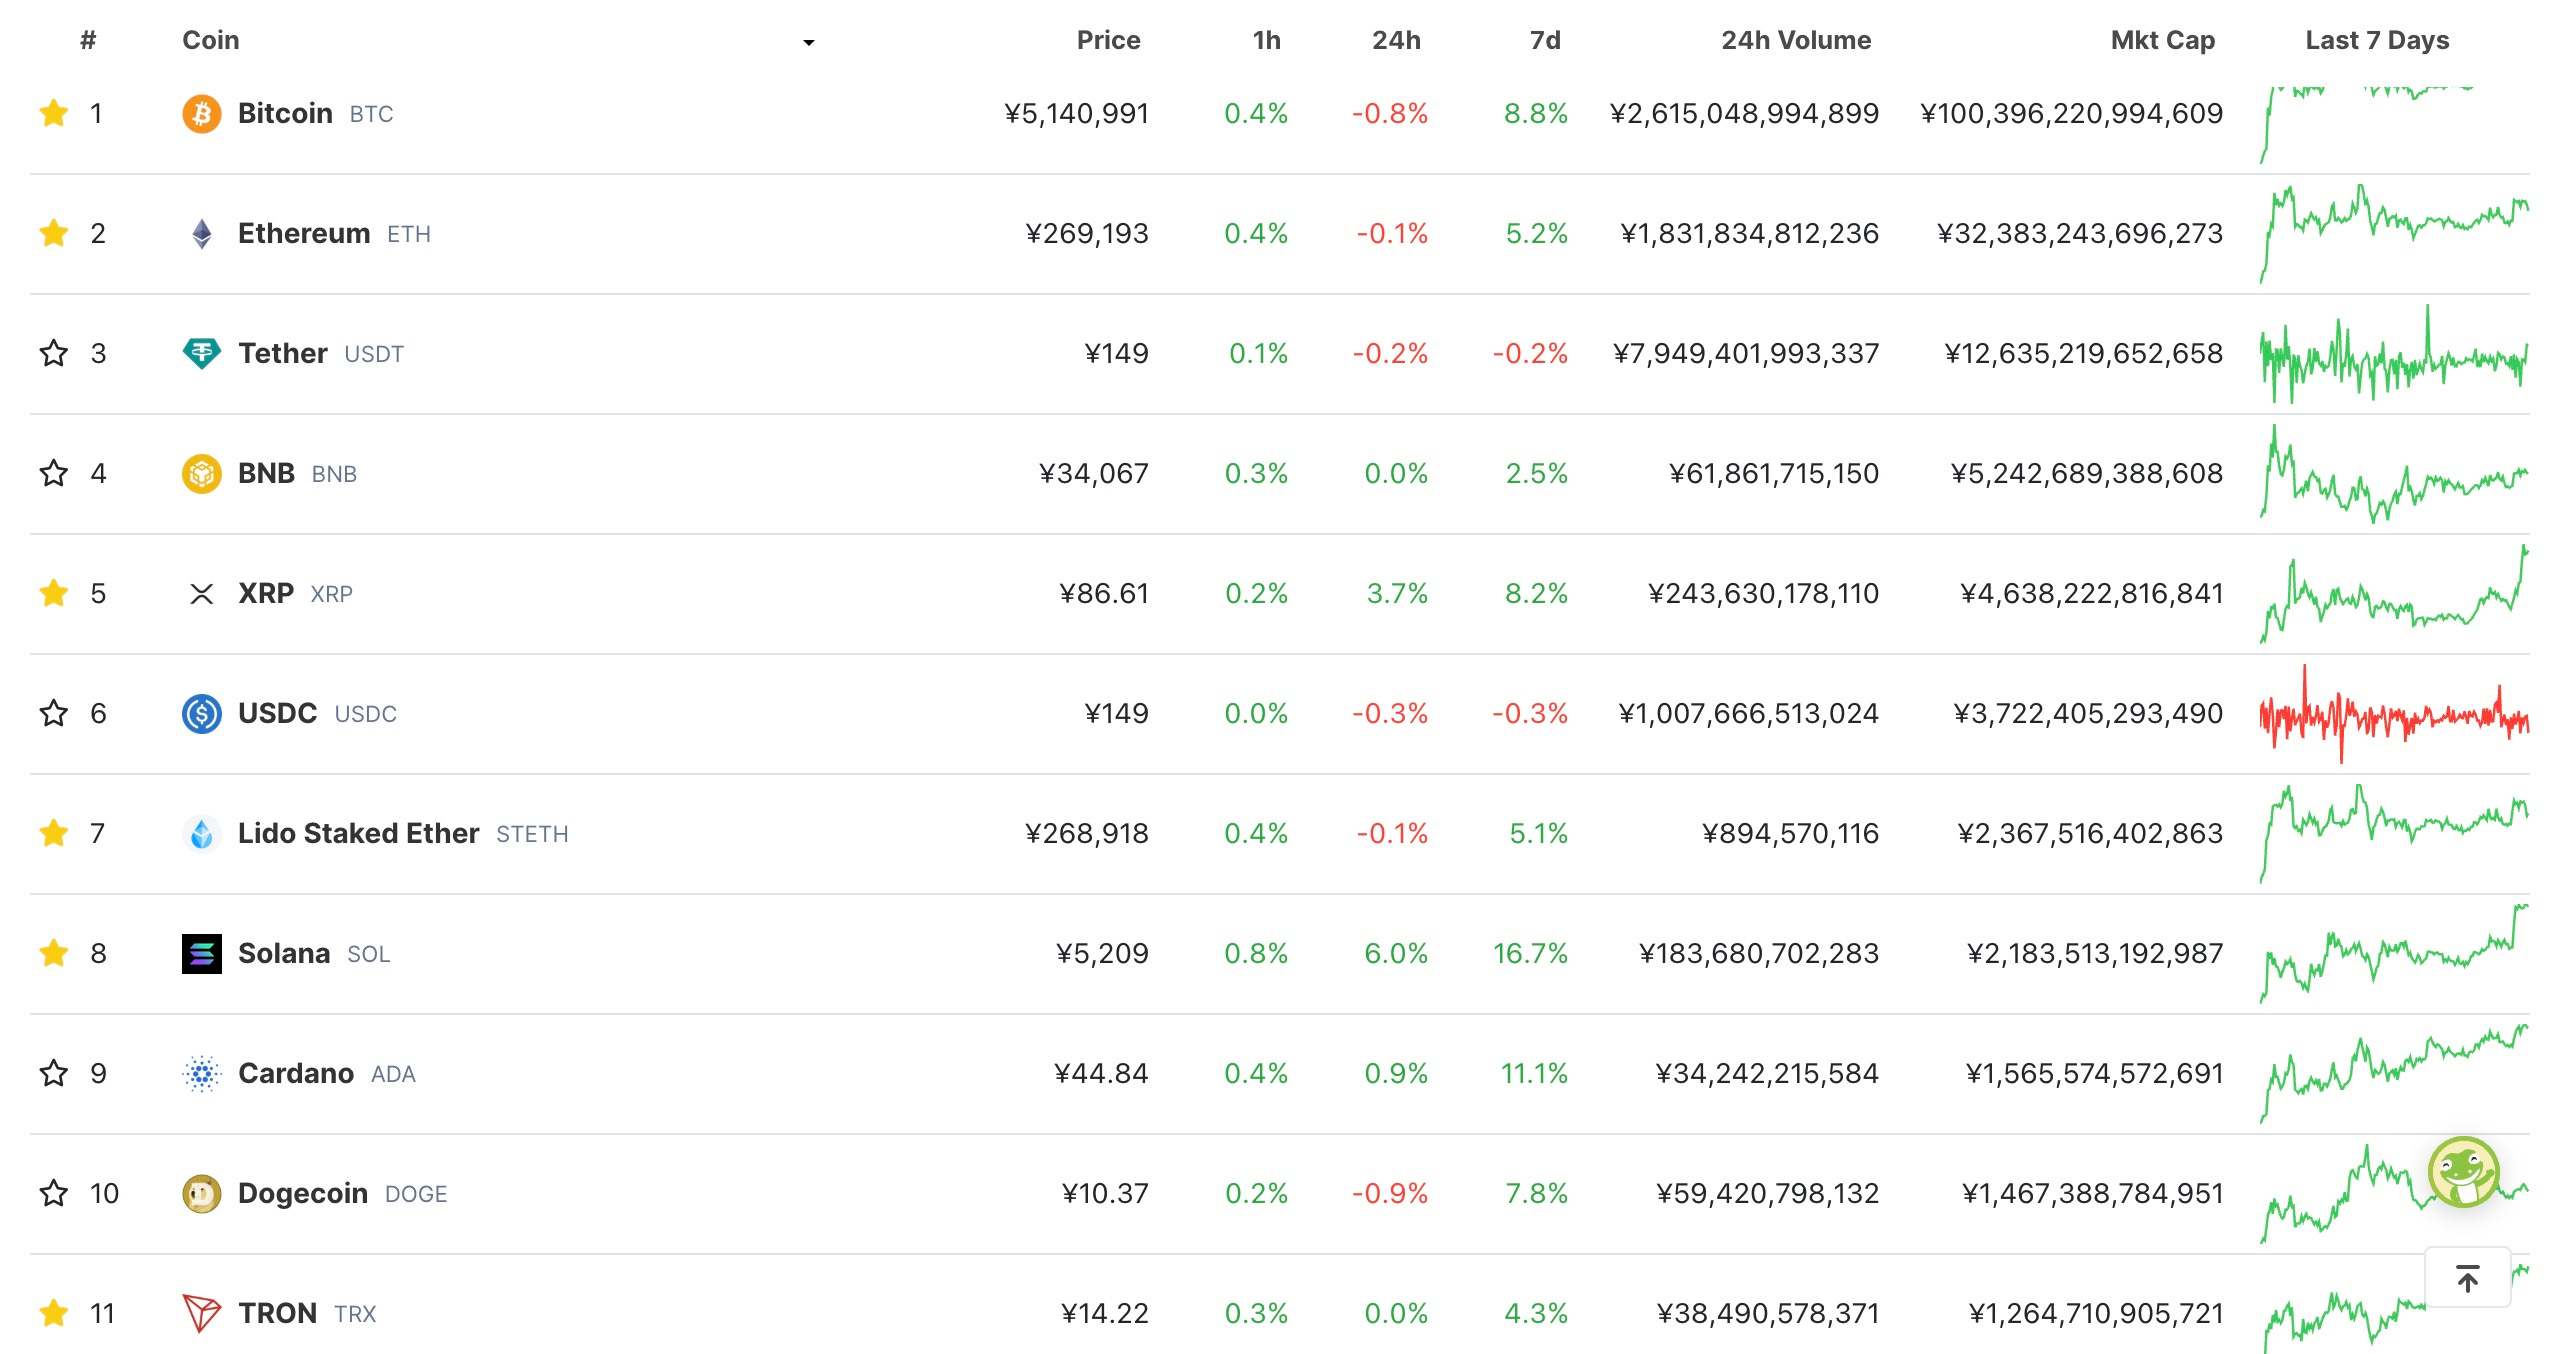
Task: Click the XRP logo icon
Action: 201,594
